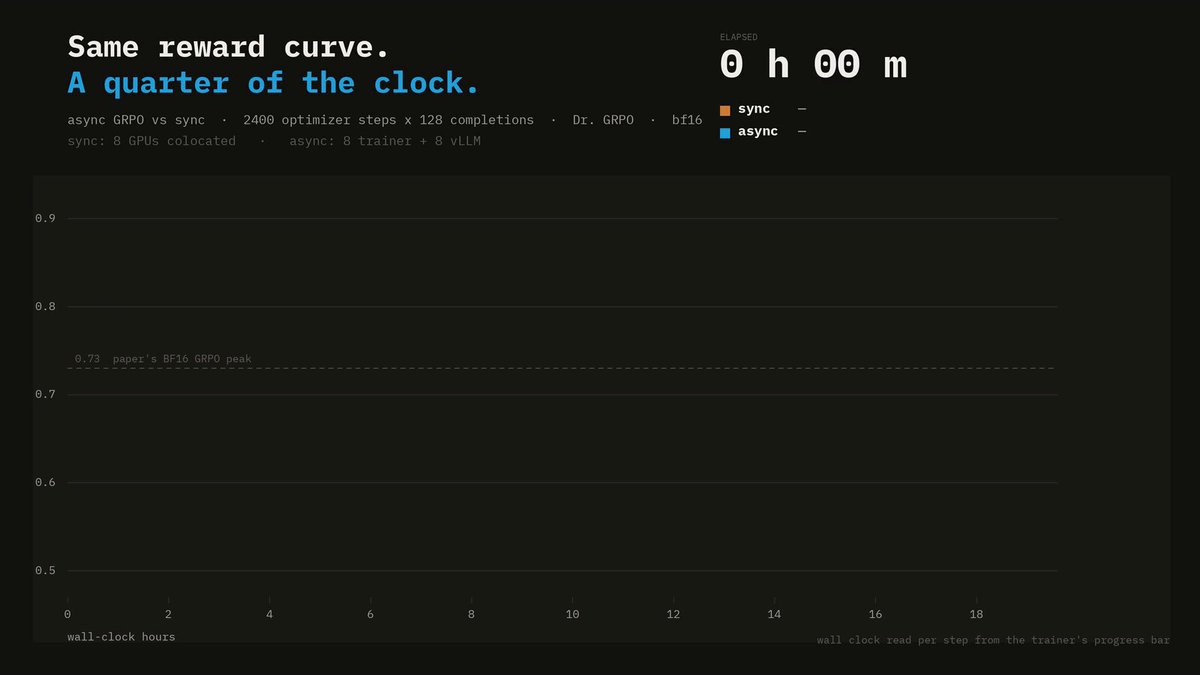Click the 0.6 y-axis tick label
The image size is (1200, 675).
coord(45,483)
